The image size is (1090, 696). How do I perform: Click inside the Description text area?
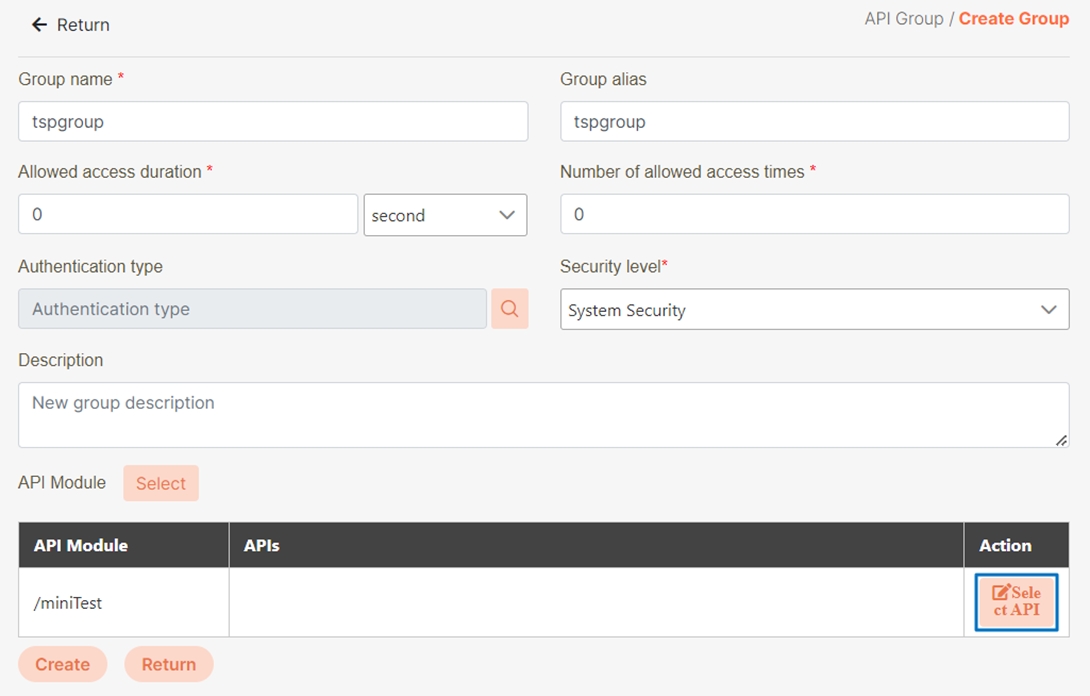click(542, 414)
